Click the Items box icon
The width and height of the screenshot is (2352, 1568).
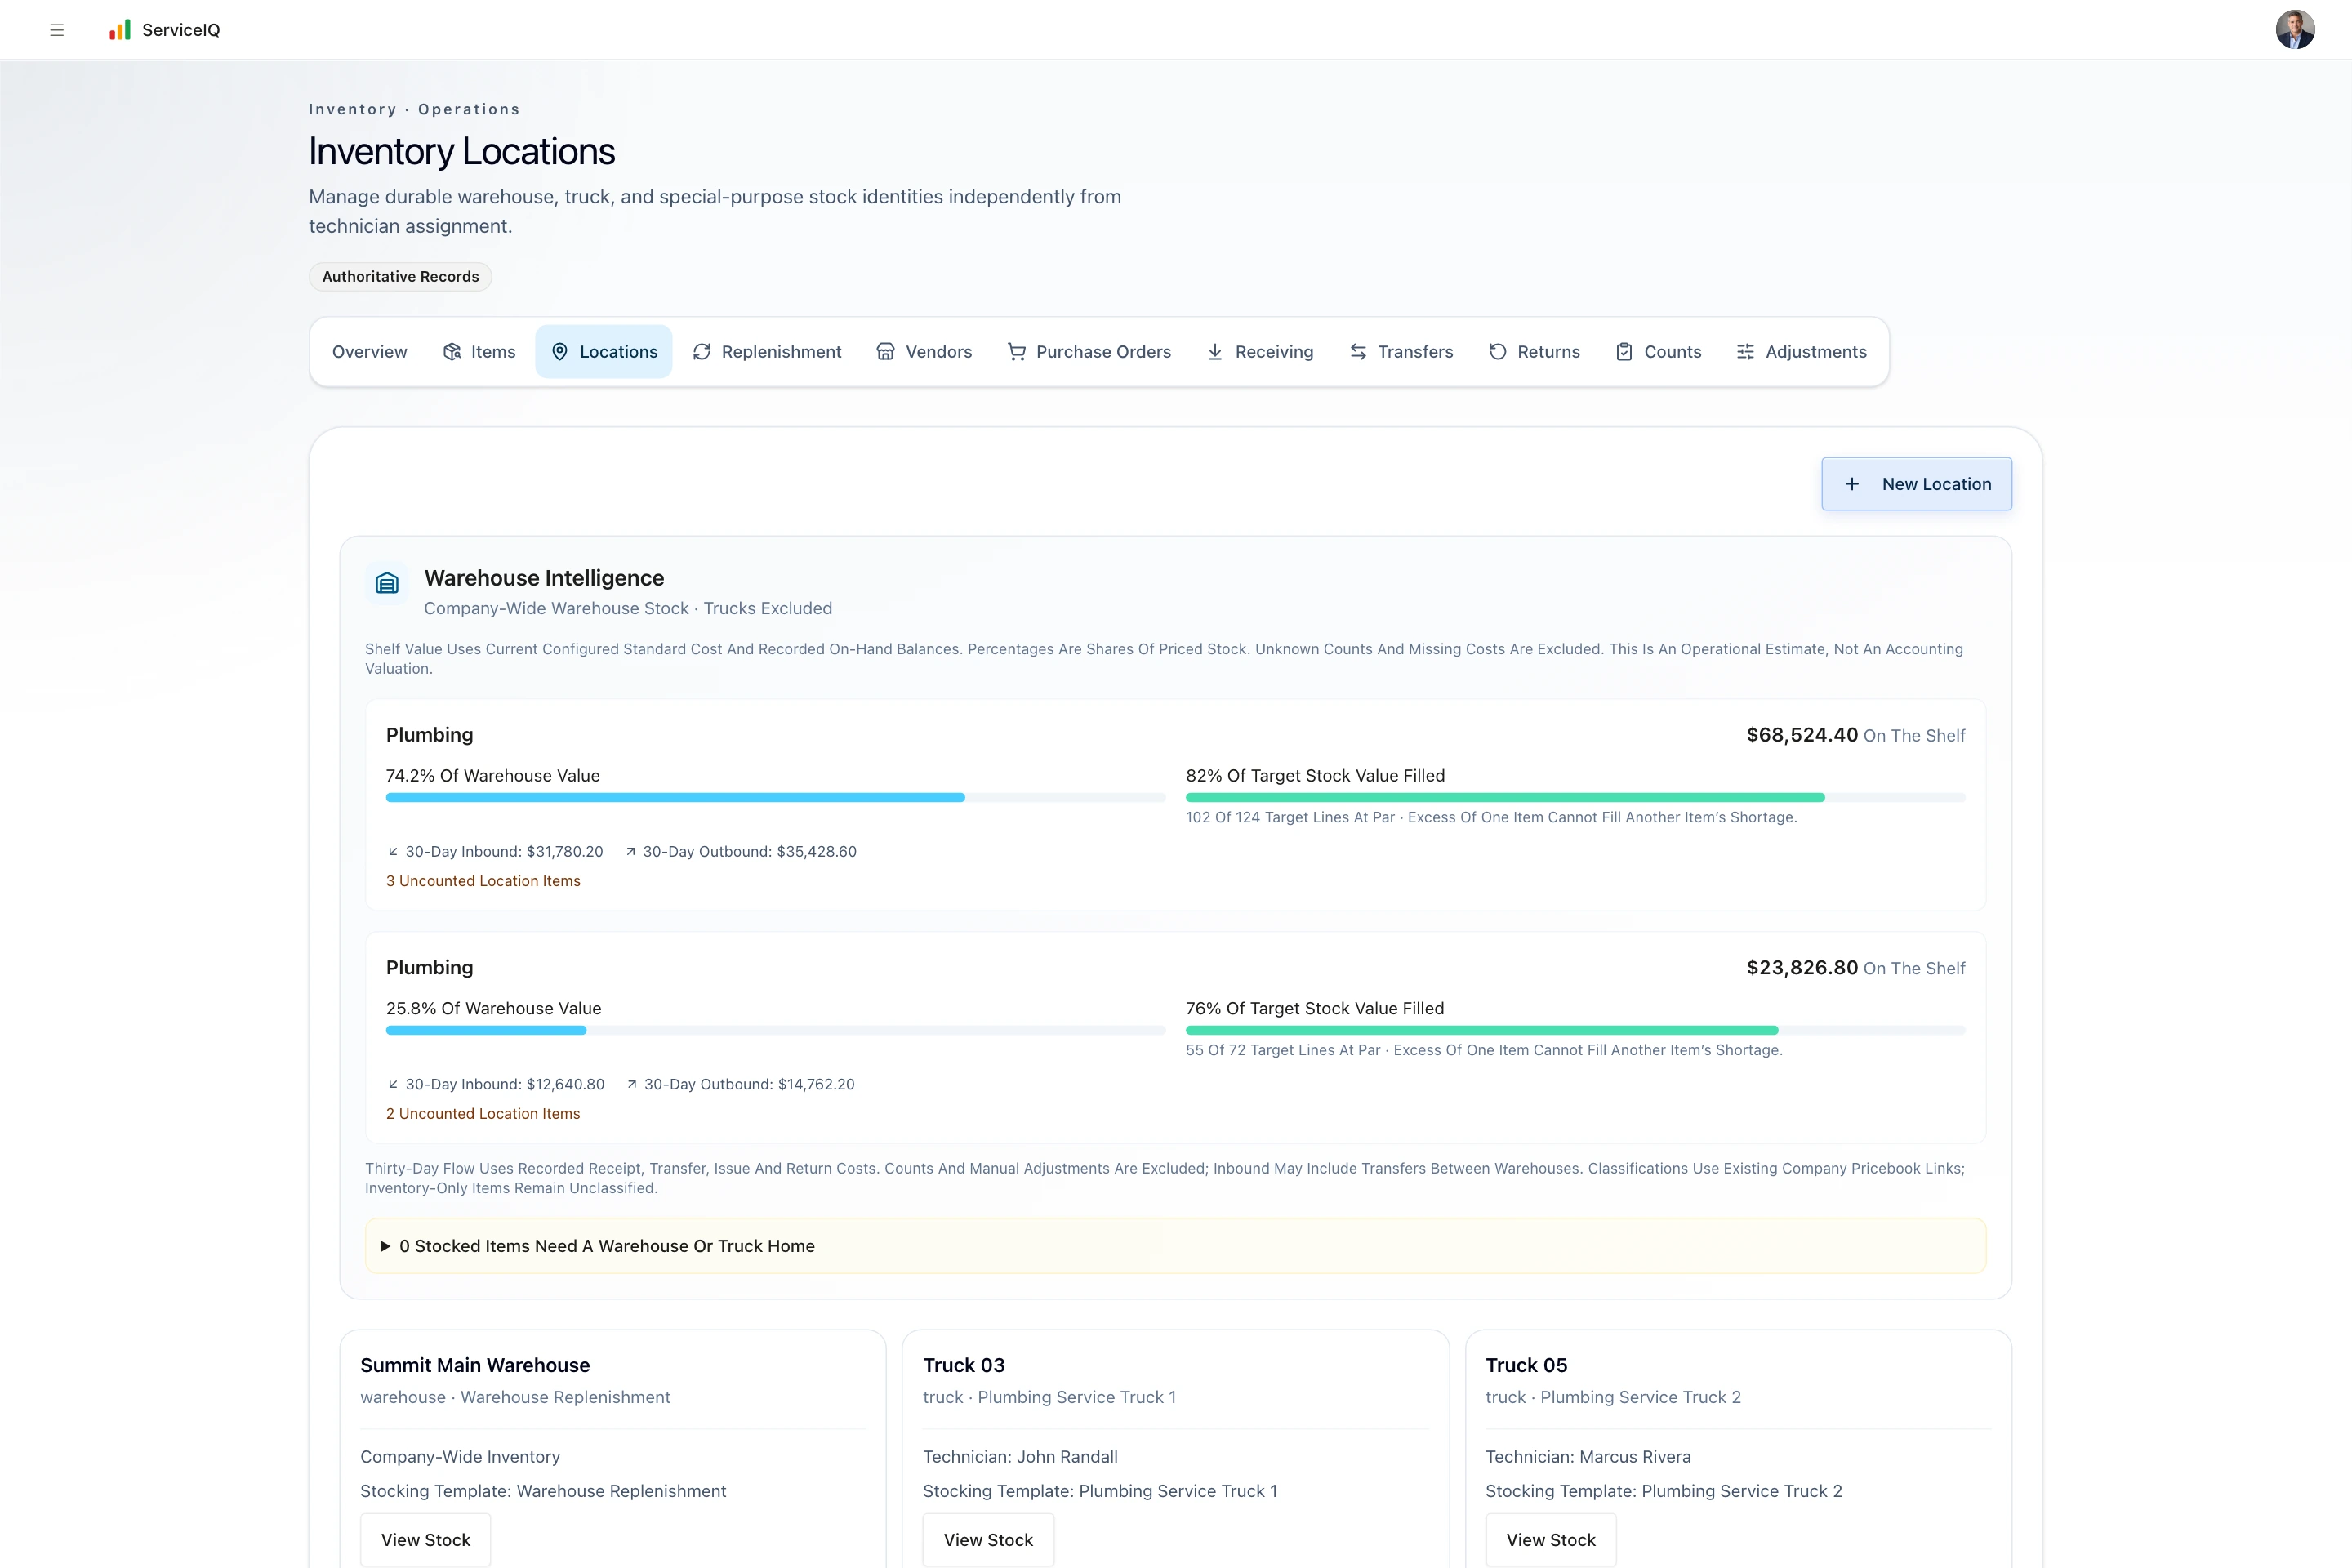coord(452,352)
